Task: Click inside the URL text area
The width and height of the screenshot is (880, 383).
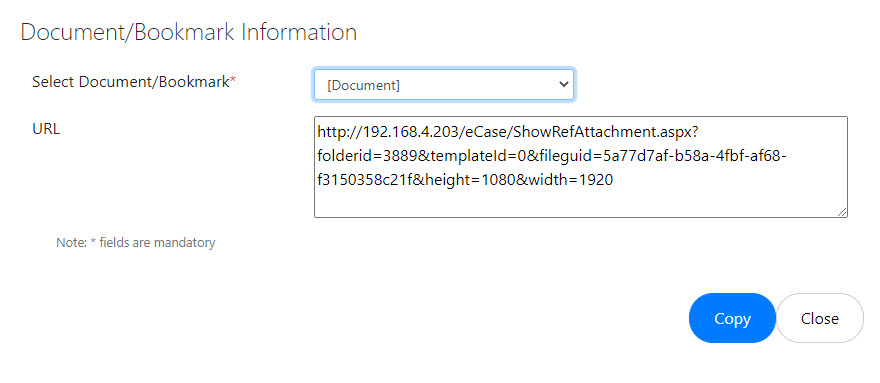Action: click(580, 167)
